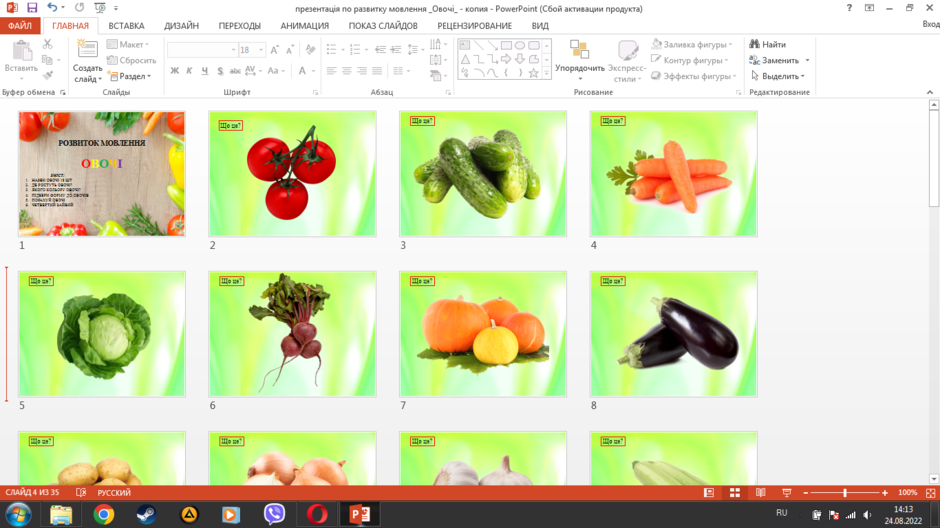Viewport: 940px width, 528px height.
Task: Toggle italic (К) formatting
Action: tap(189, 71)
